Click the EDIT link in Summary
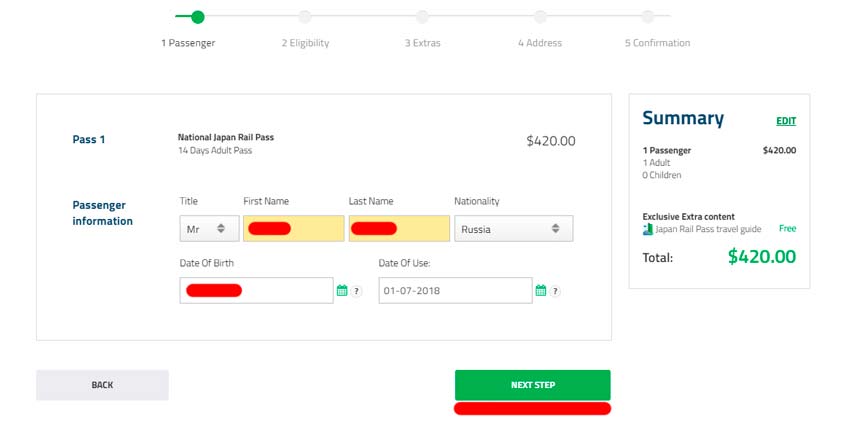The image size is (850, 422). point(786,121)
